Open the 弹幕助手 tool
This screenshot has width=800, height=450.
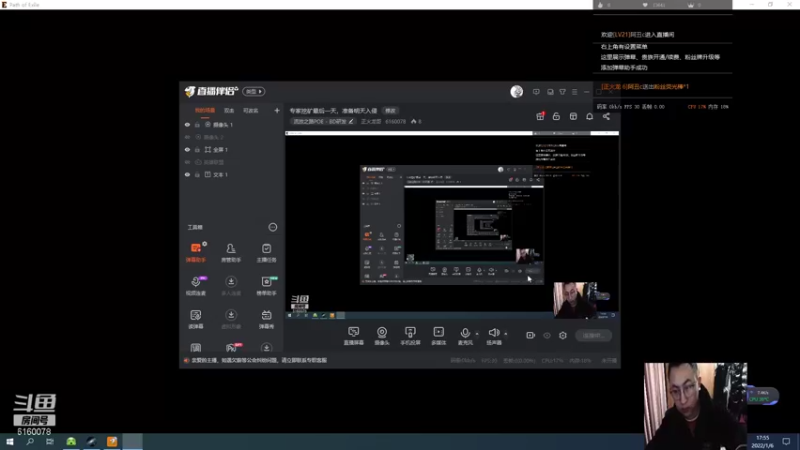[x=196, y=252]
